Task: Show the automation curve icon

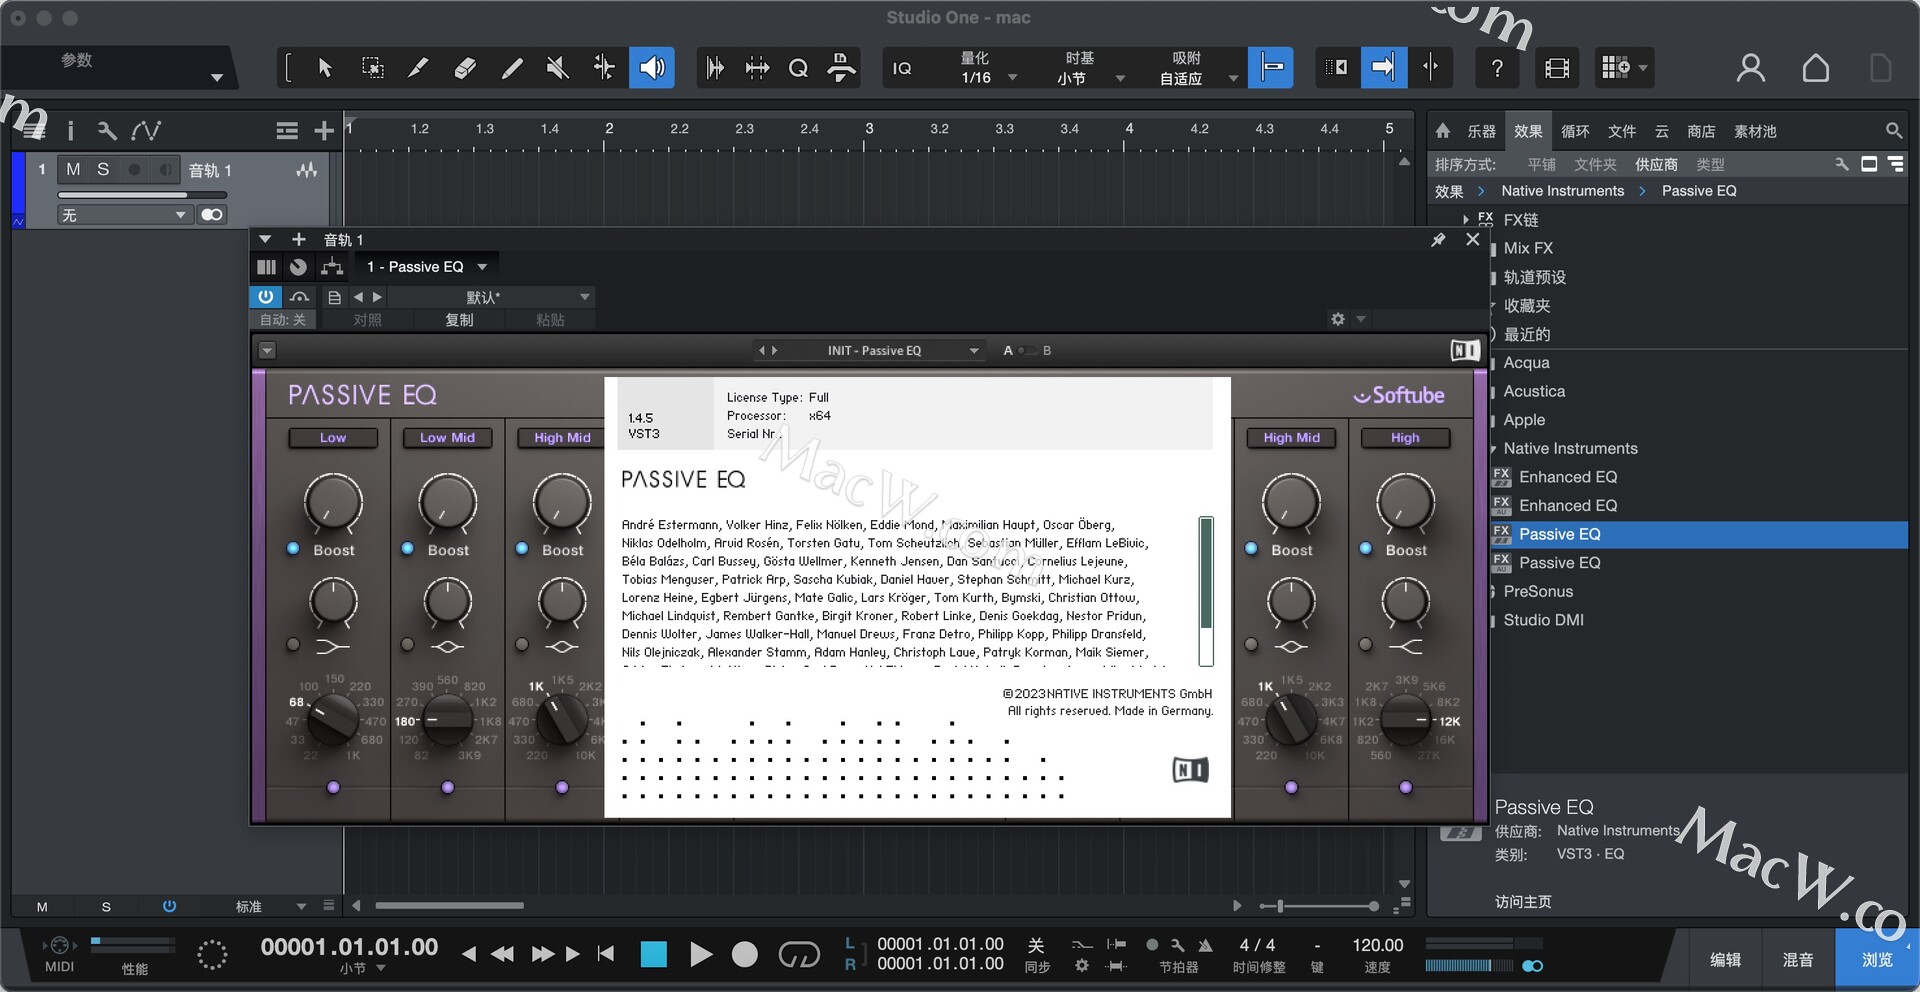Action: (x=146, y=131)
